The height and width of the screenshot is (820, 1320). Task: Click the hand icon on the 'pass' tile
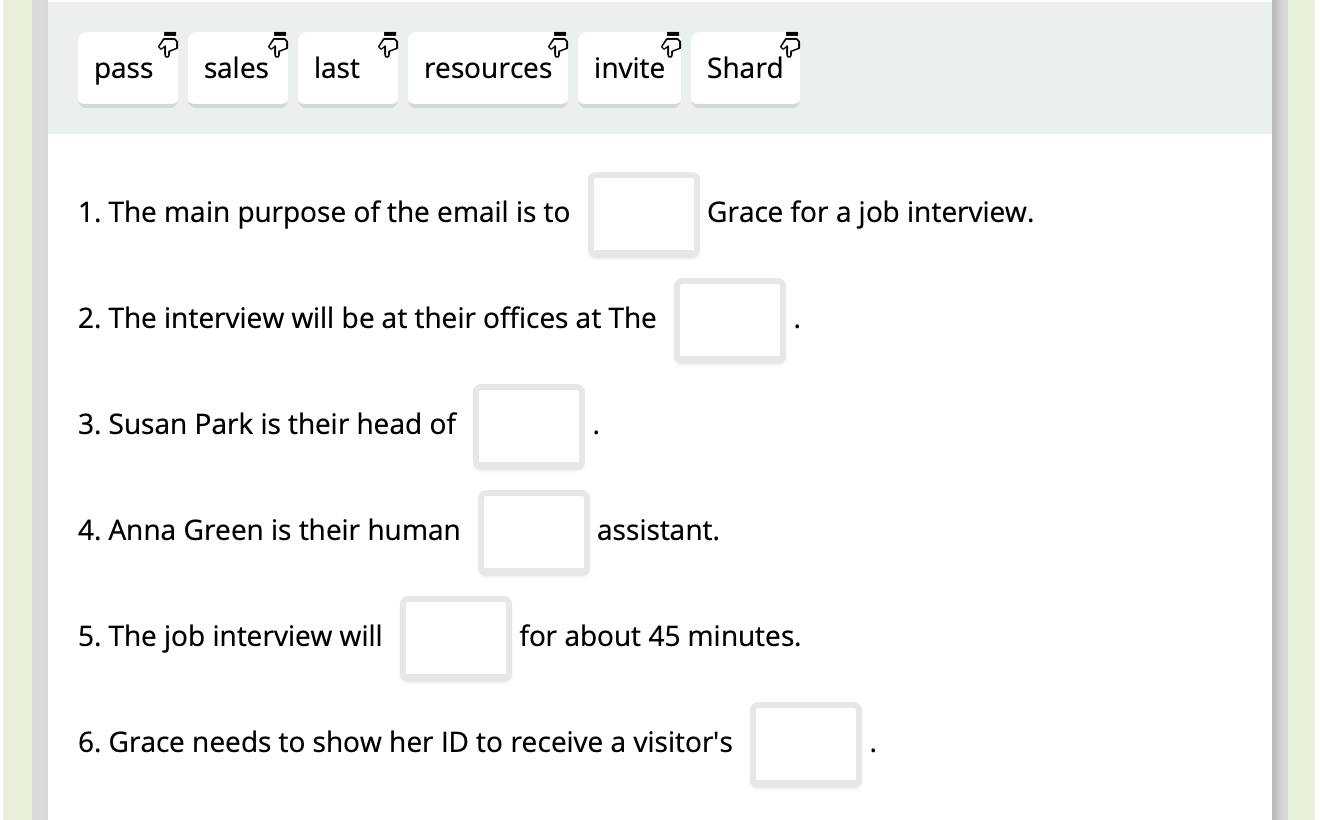point(168,44)
